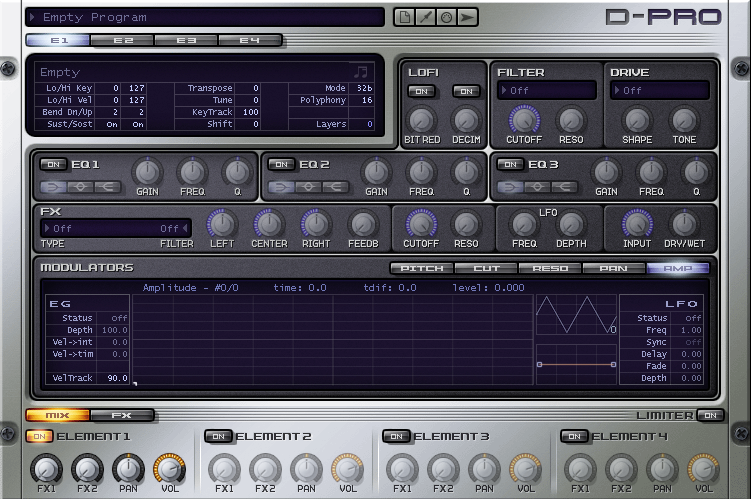Toggle the LOFI ON switch above BIT RED
The image size is (751, 499).
(421, 91)
